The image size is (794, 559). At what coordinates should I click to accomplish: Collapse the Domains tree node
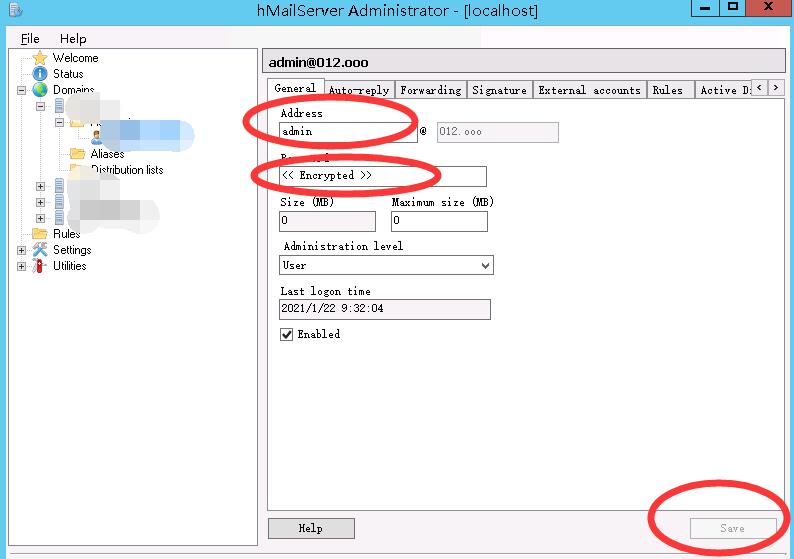tap(22, 90)
